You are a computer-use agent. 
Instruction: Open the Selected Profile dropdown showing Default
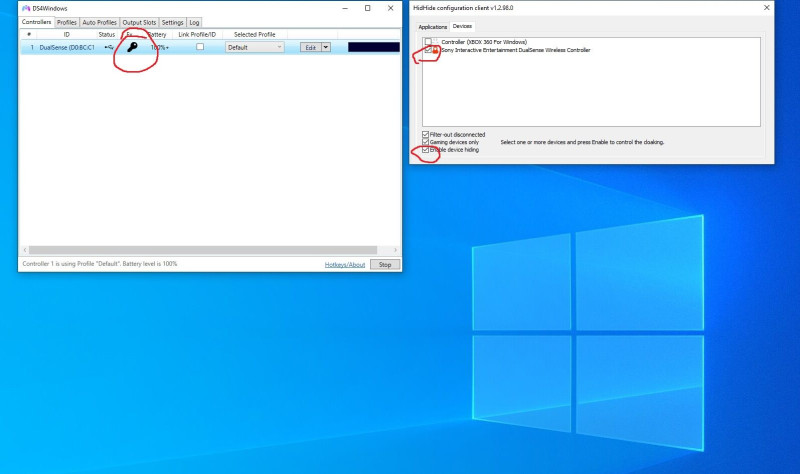coord(255,47)
